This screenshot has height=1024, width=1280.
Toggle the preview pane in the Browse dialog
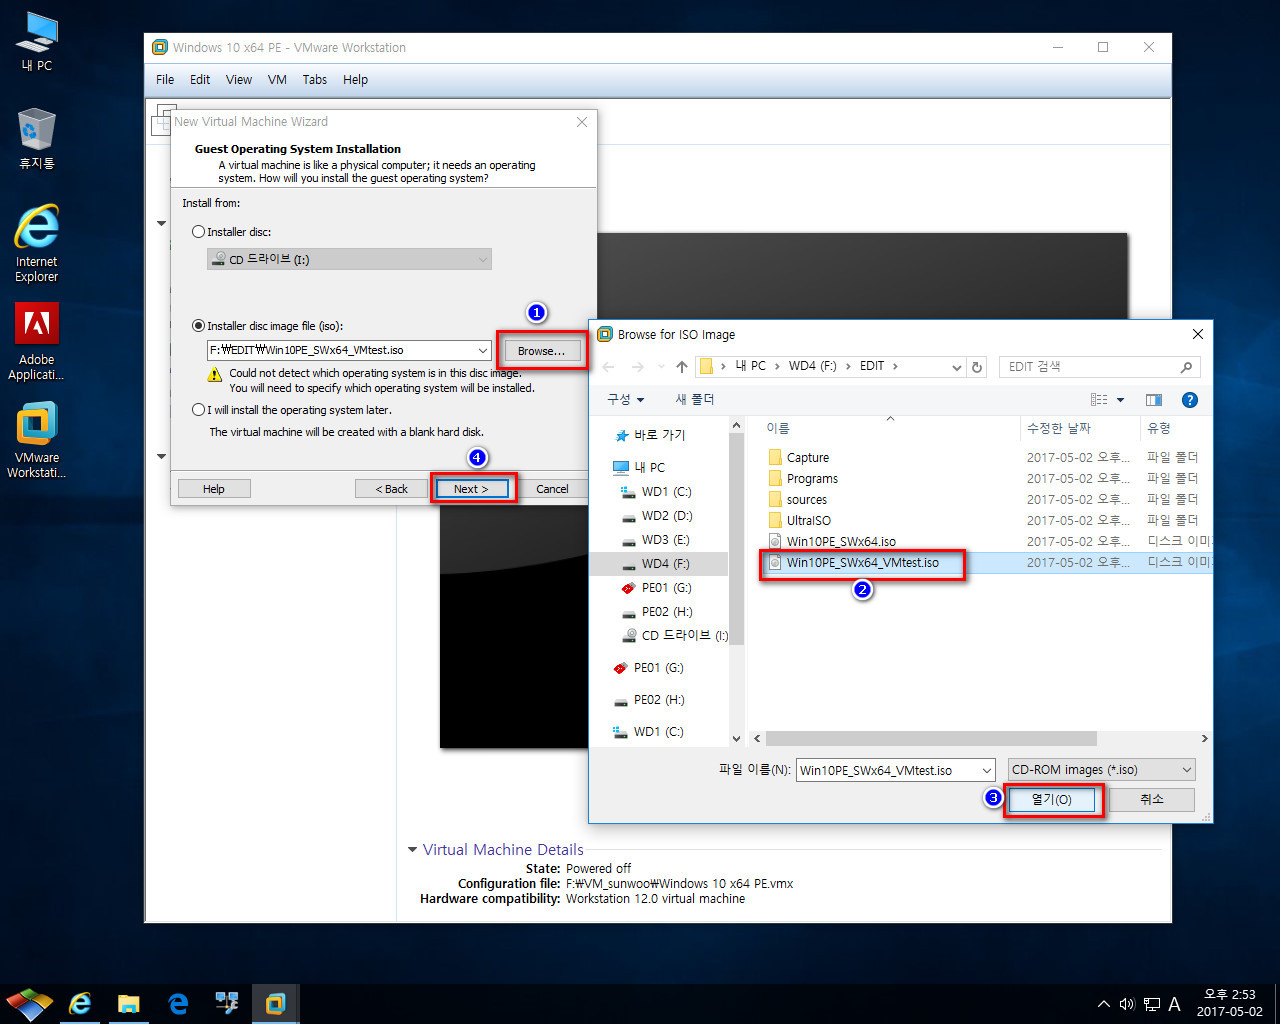pyautogui.click(x=1153, y=400)
